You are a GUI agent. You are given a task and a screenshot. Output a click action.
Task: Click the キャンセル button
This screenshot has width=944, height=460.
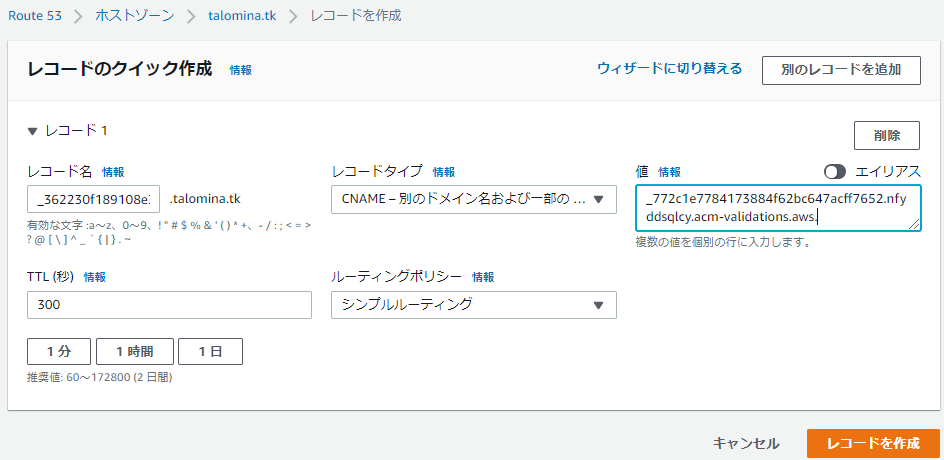[747, 444]
